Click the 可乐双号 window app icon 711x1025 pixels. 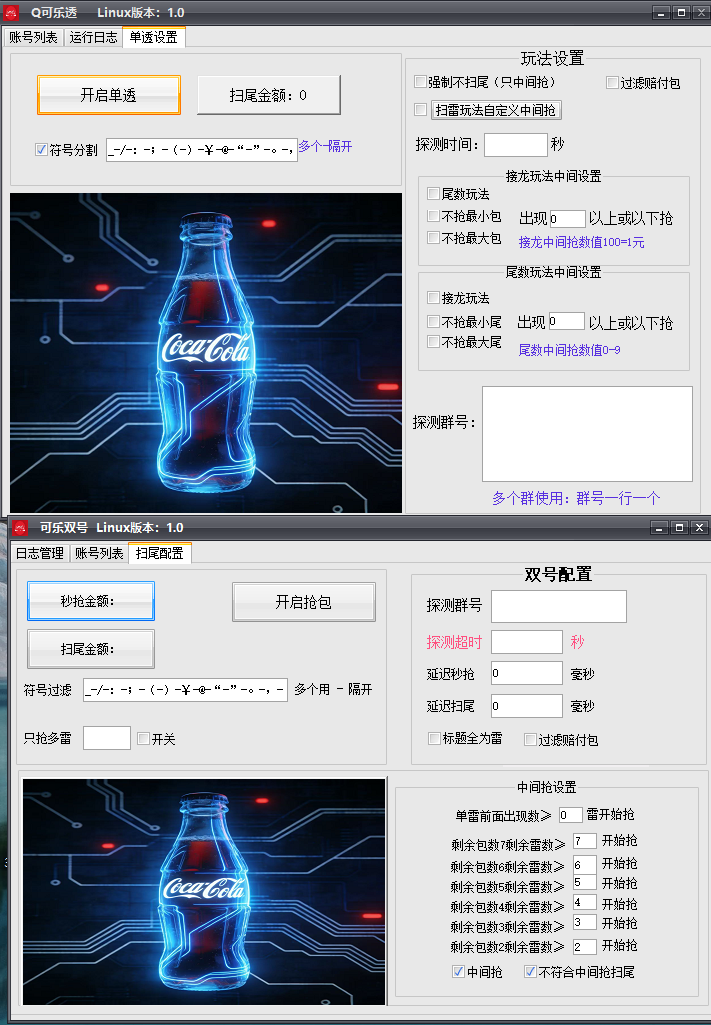tap(20, 528)
